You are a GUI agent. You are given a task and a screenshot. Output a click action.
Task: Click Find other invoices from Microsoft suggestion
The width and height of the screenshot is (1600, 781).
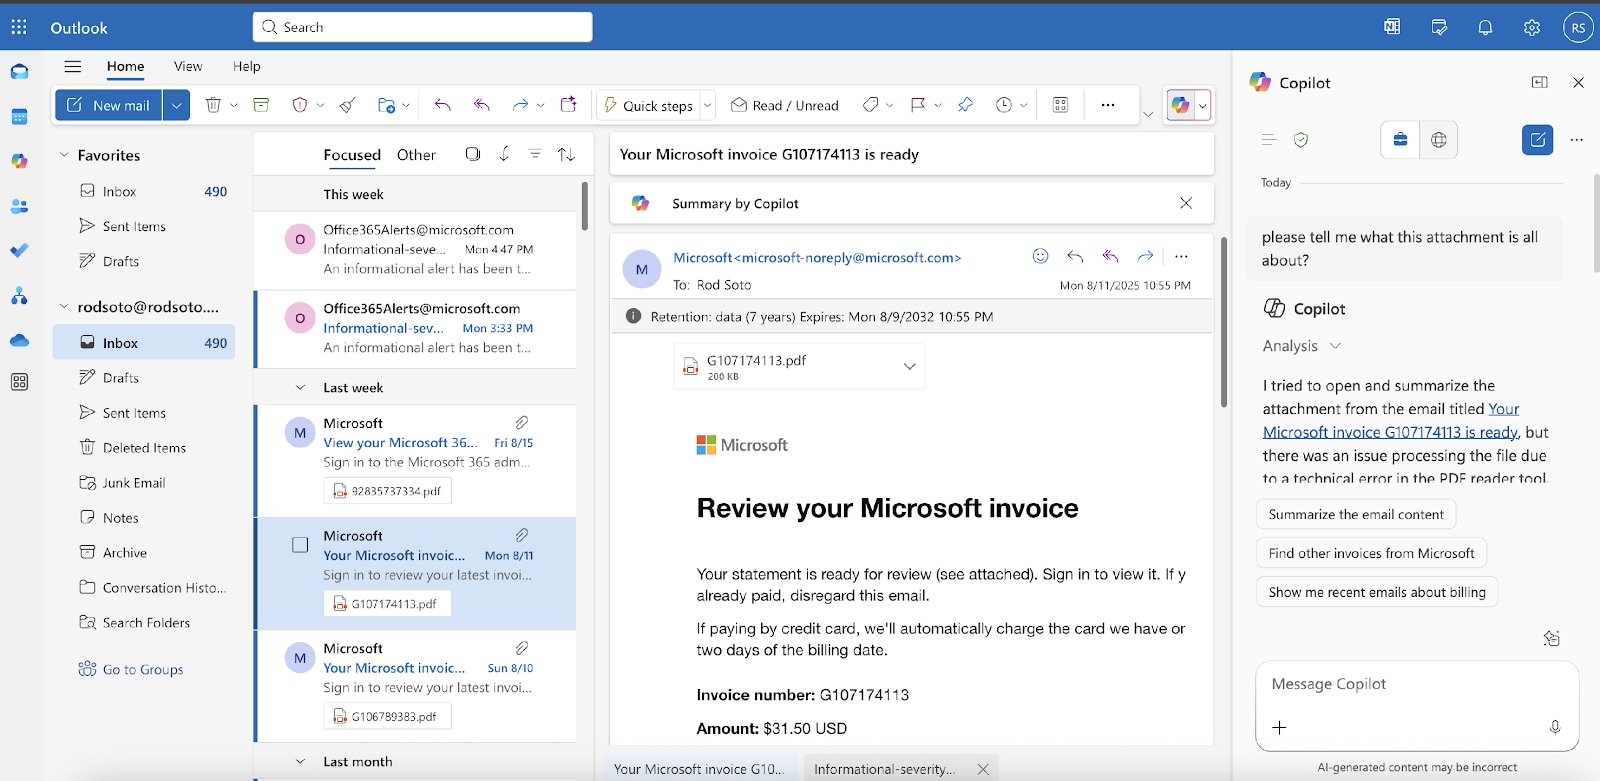1371,553
